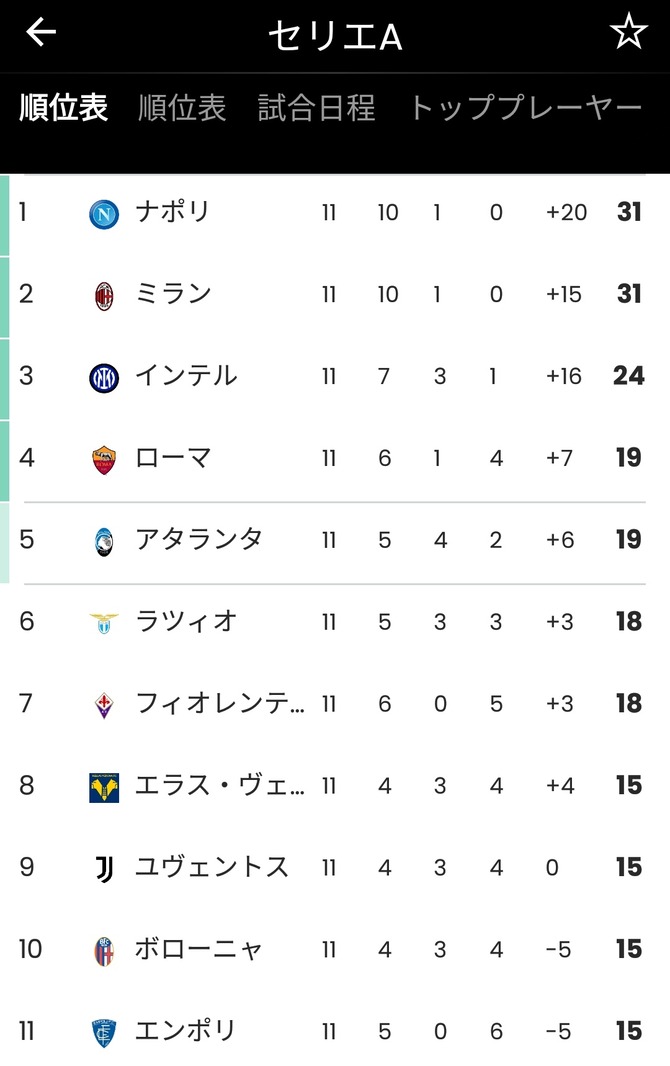Screen dimensions: 670x1066
Task: Tap the Fiorentina club crest
Action: tap(104, 705)
